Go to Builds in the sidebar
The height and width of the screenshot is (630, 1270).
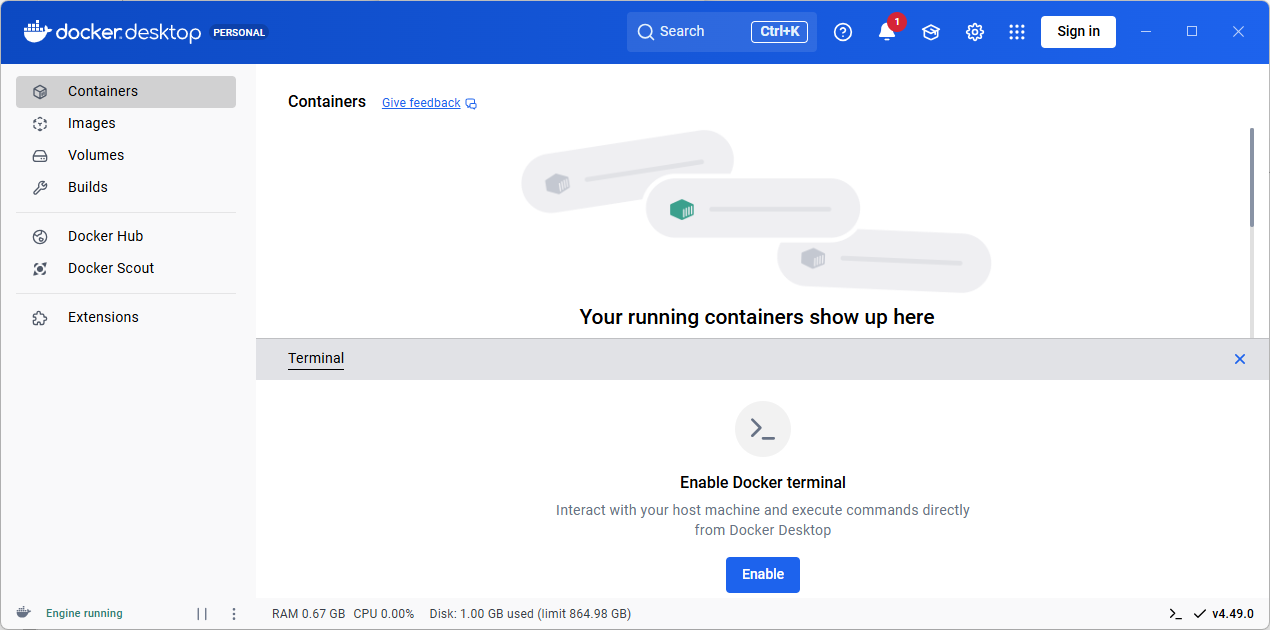tap(126, 187)
